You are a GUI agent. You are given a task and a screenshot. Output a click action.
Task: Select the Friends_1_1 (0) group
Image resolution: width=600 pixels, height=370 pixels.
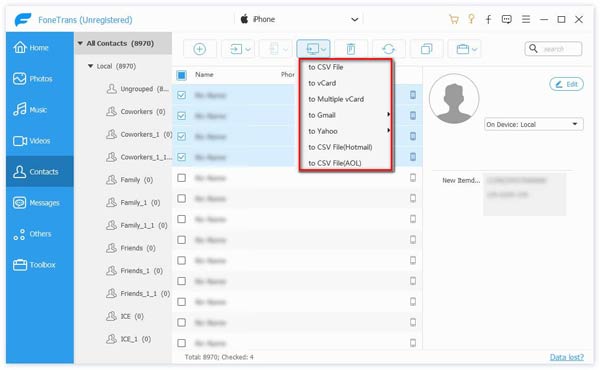coord(138,293)
